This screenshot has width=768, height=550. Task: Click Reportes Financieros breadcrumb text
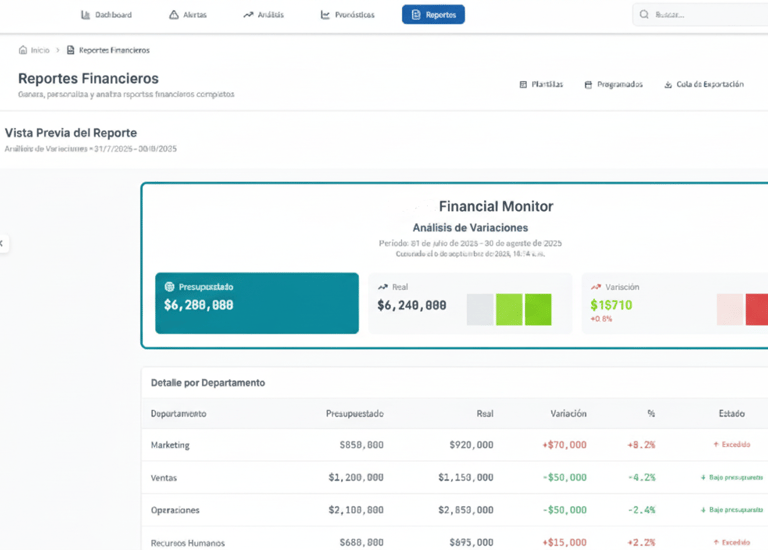(x=114, y=50)
